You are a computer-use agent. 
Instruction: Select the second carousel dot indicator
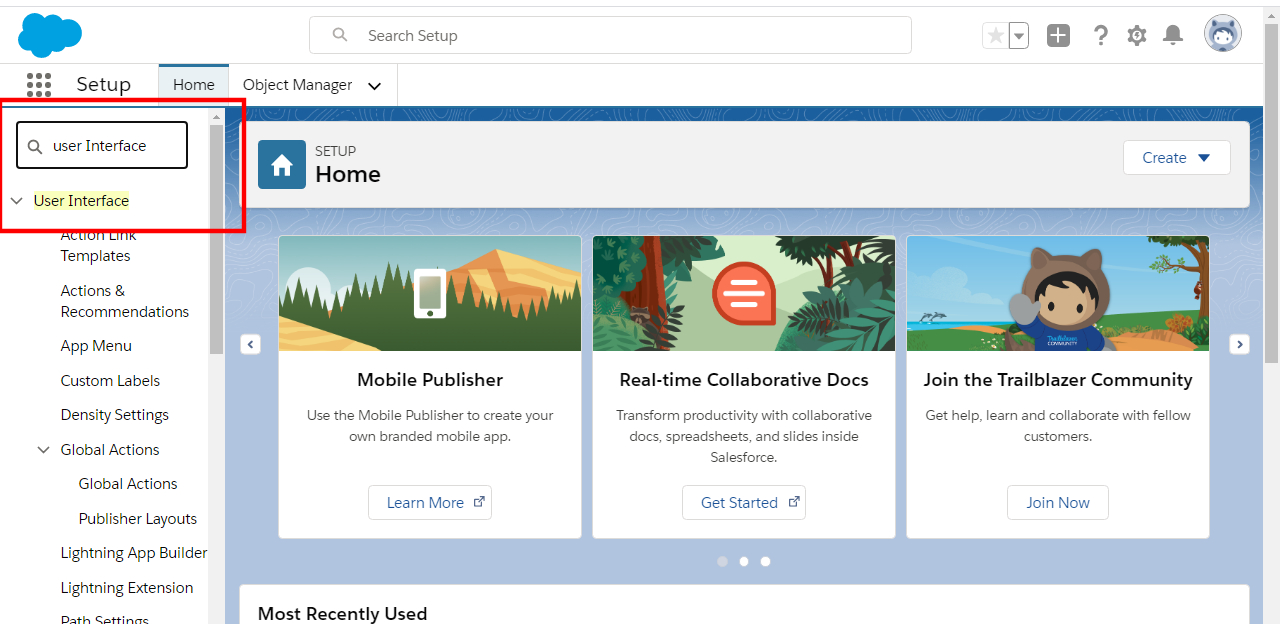pos(743,561)
